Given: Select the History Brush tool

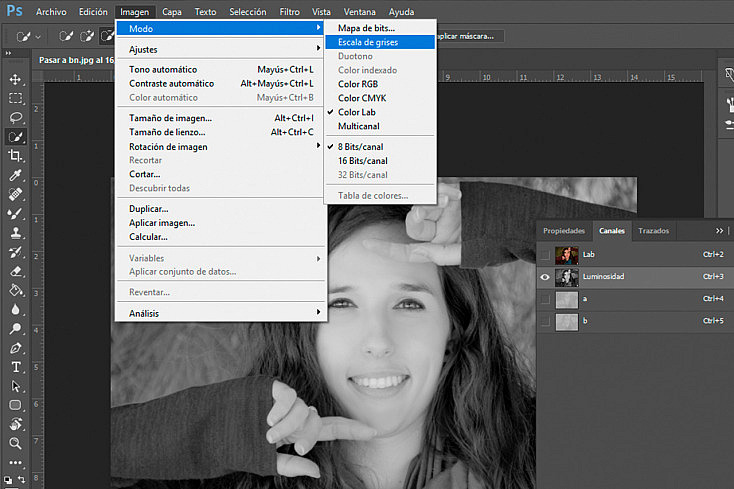Looking at the screenshot, I should [x=15, y=252].
